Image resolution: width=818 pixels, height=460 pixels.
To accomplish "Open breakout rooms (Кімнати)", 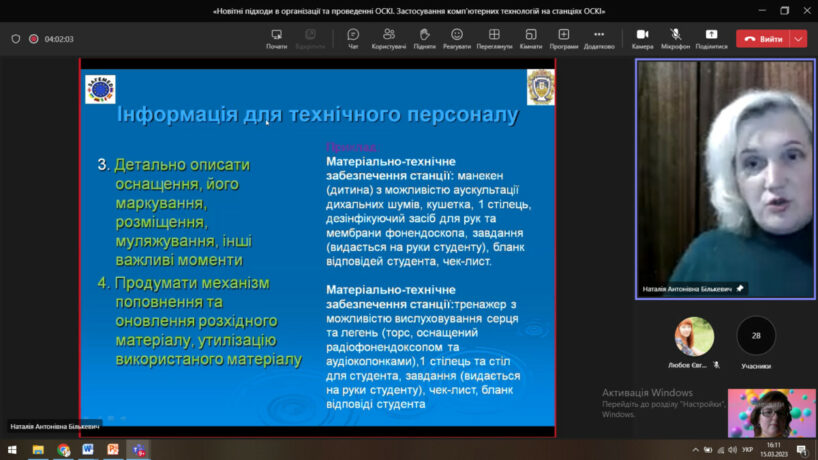I will 531,38.
